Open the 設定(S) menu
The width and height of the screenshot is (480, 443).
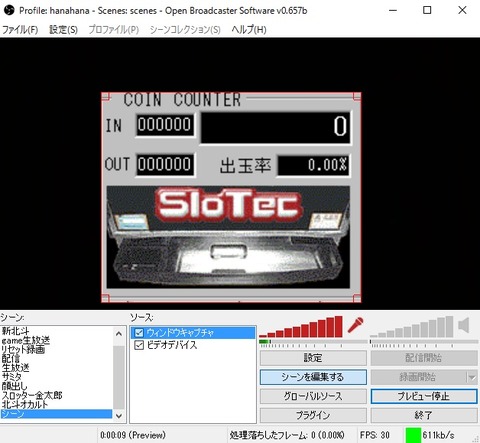tap(63, 30)
